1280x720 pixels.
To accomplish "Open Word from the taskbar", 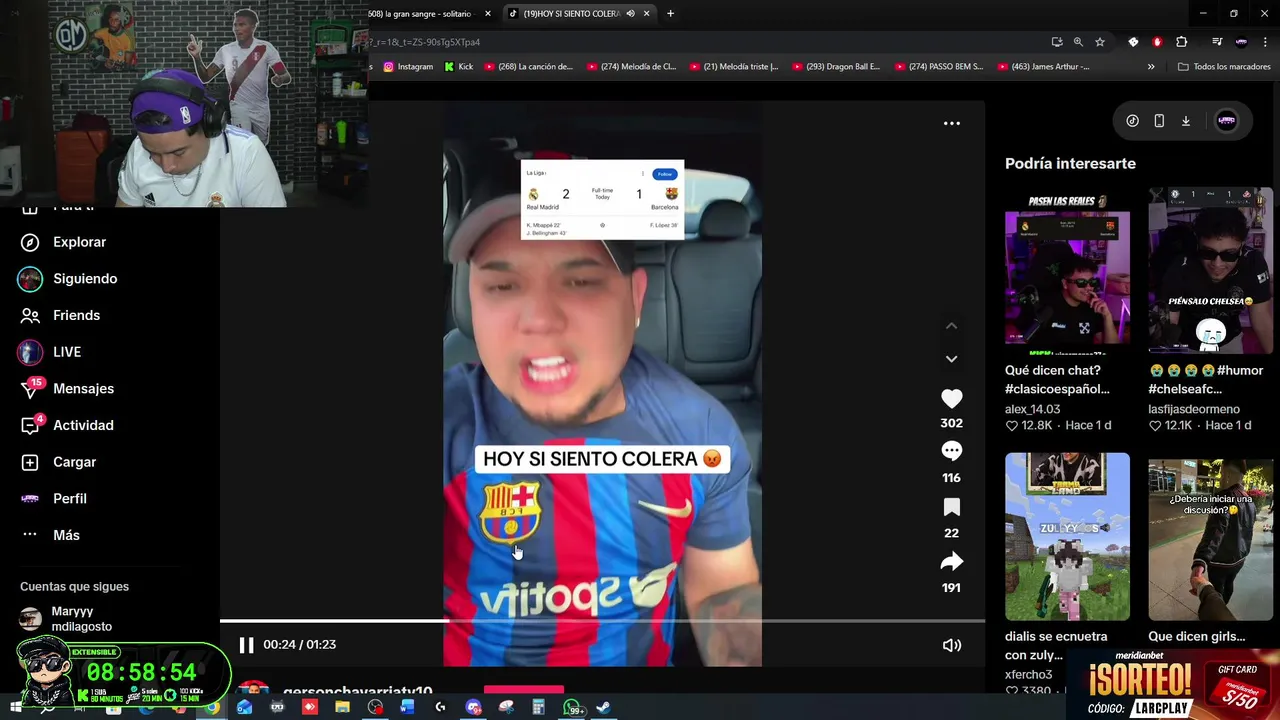I will (x=407, y=708).
